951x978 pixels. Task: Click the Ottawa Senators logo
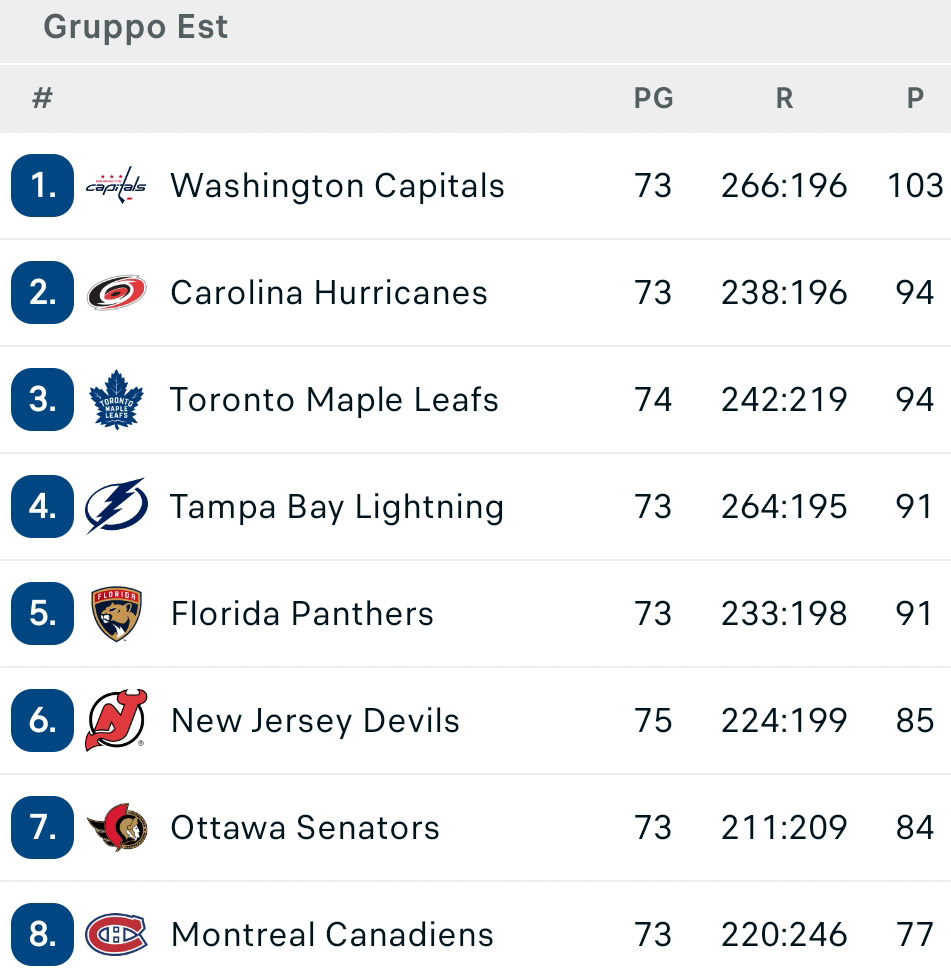point(117,827)
